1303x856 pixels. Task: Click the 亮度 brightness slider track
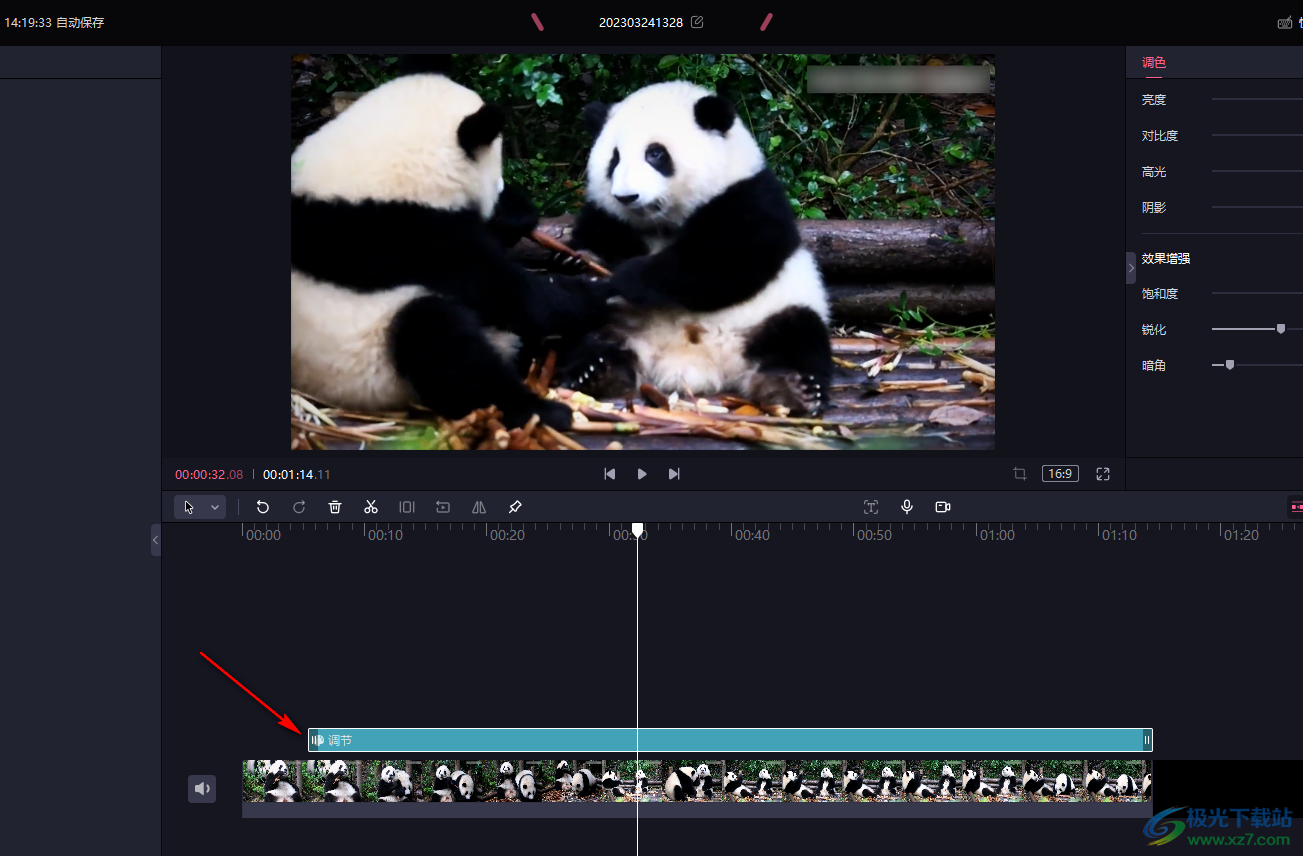tap(1257, 99)
